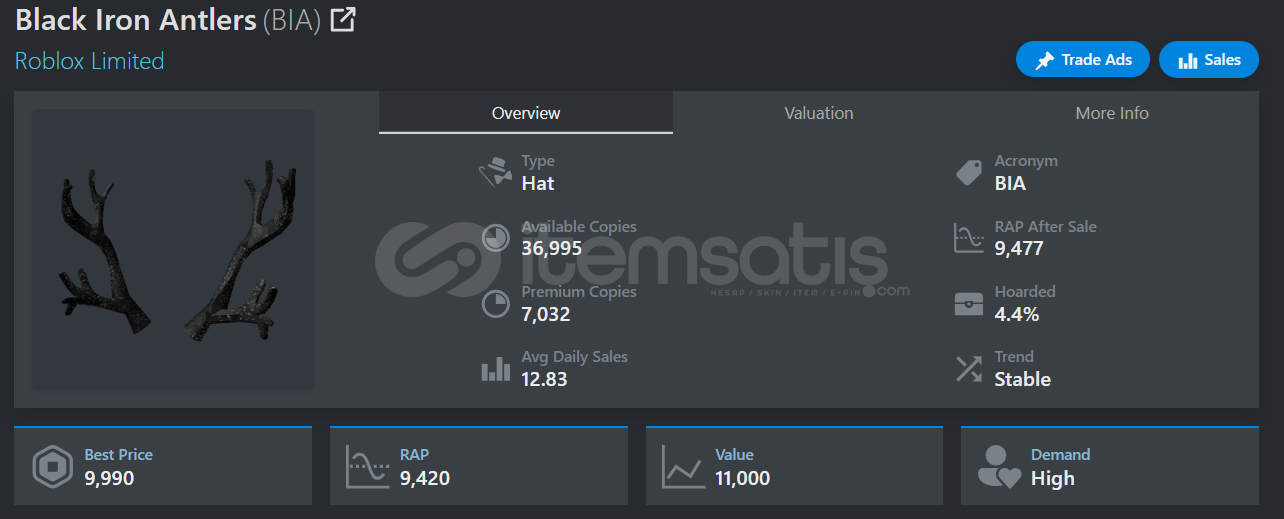Click the (BIA) acronym in title
The width and height of the screenshot is (1284, 519).
click(291, 20)
